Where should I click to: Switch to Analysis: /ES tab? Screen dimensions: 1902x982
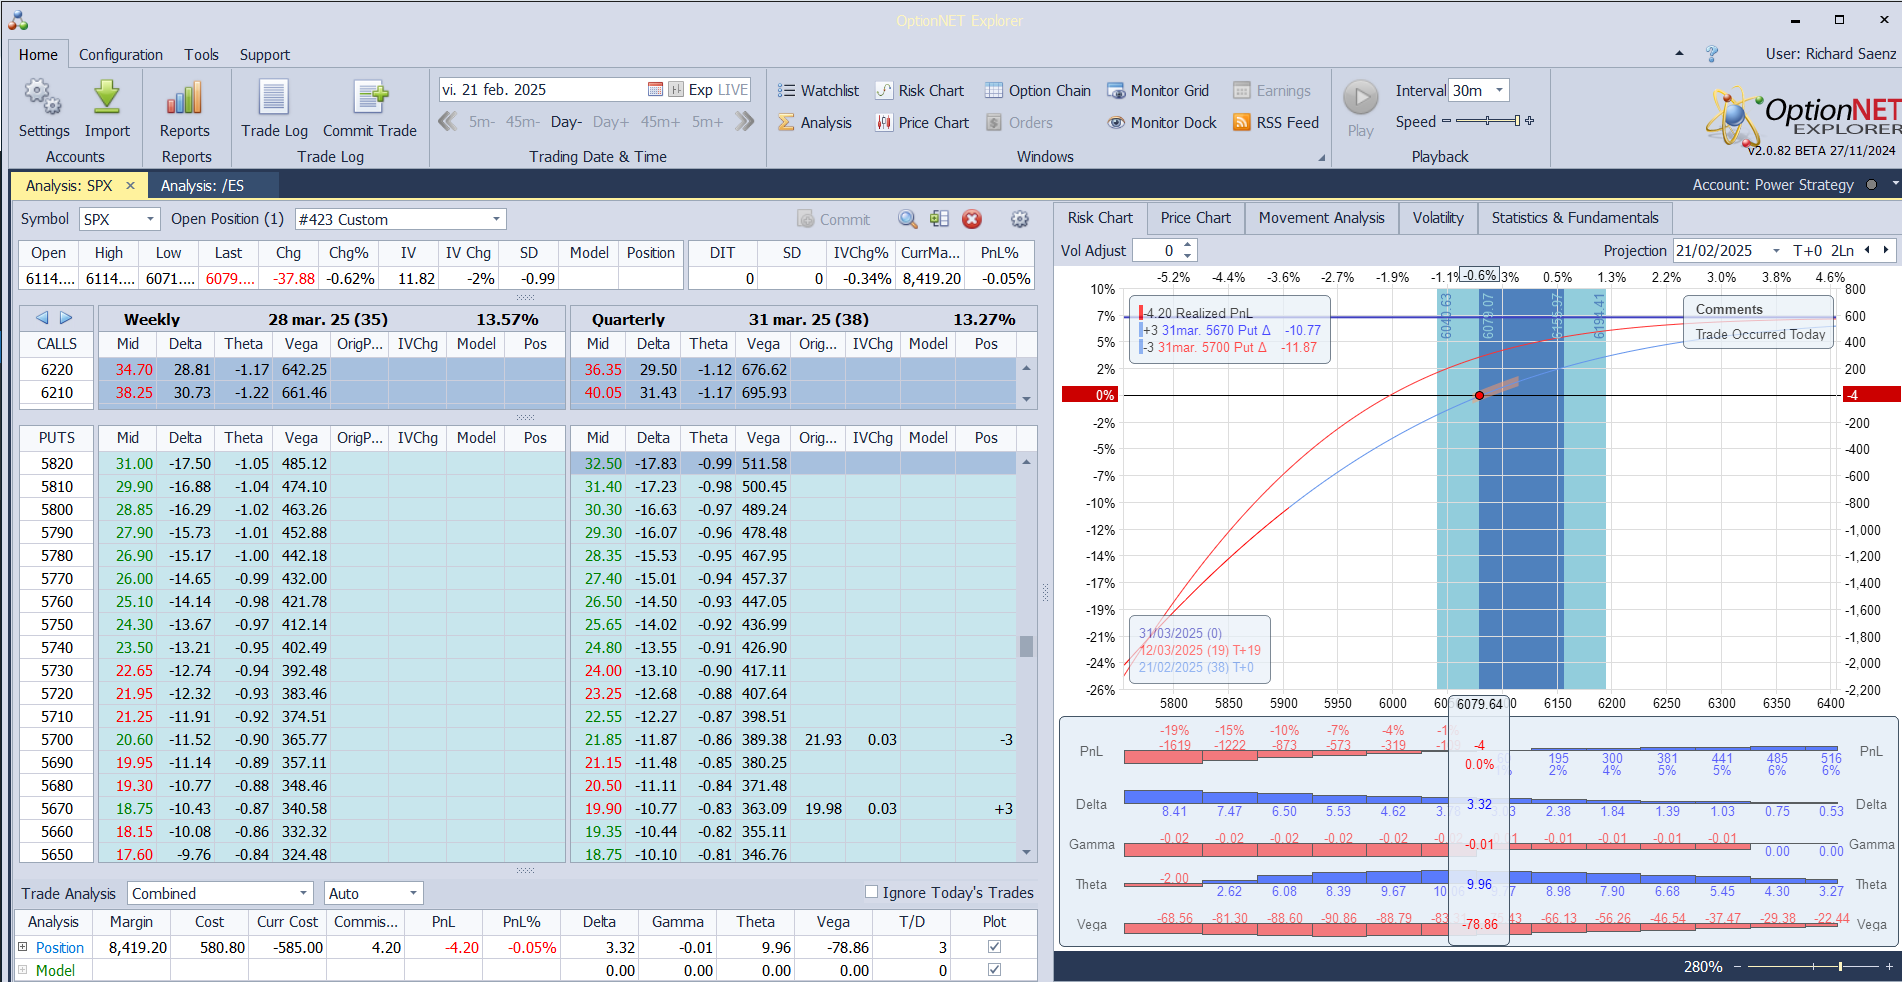tap(202, 186)
